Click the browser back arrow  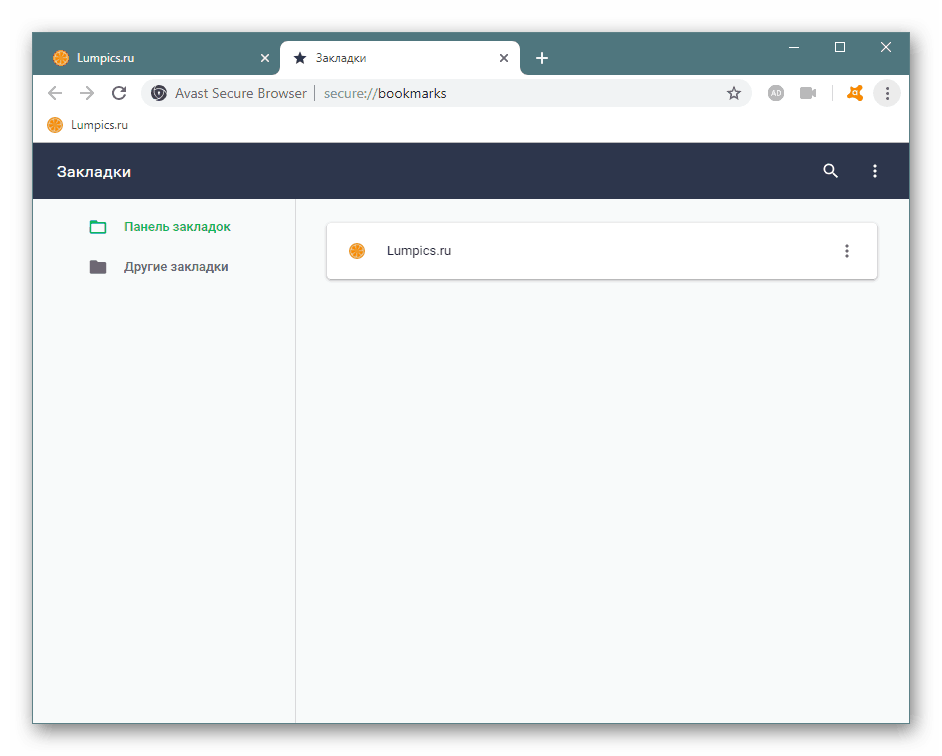point(55,93)
